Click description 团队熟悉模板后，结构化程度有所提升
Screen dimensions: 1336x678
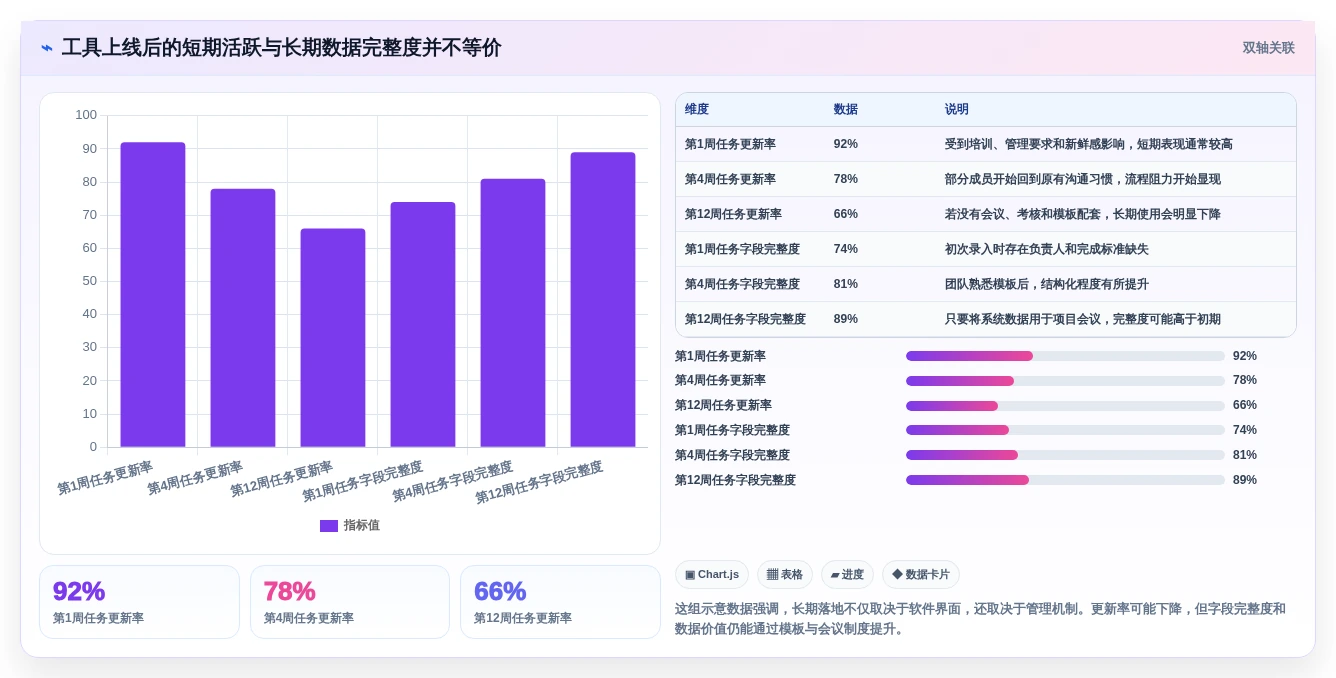[x=1047, y=284]
